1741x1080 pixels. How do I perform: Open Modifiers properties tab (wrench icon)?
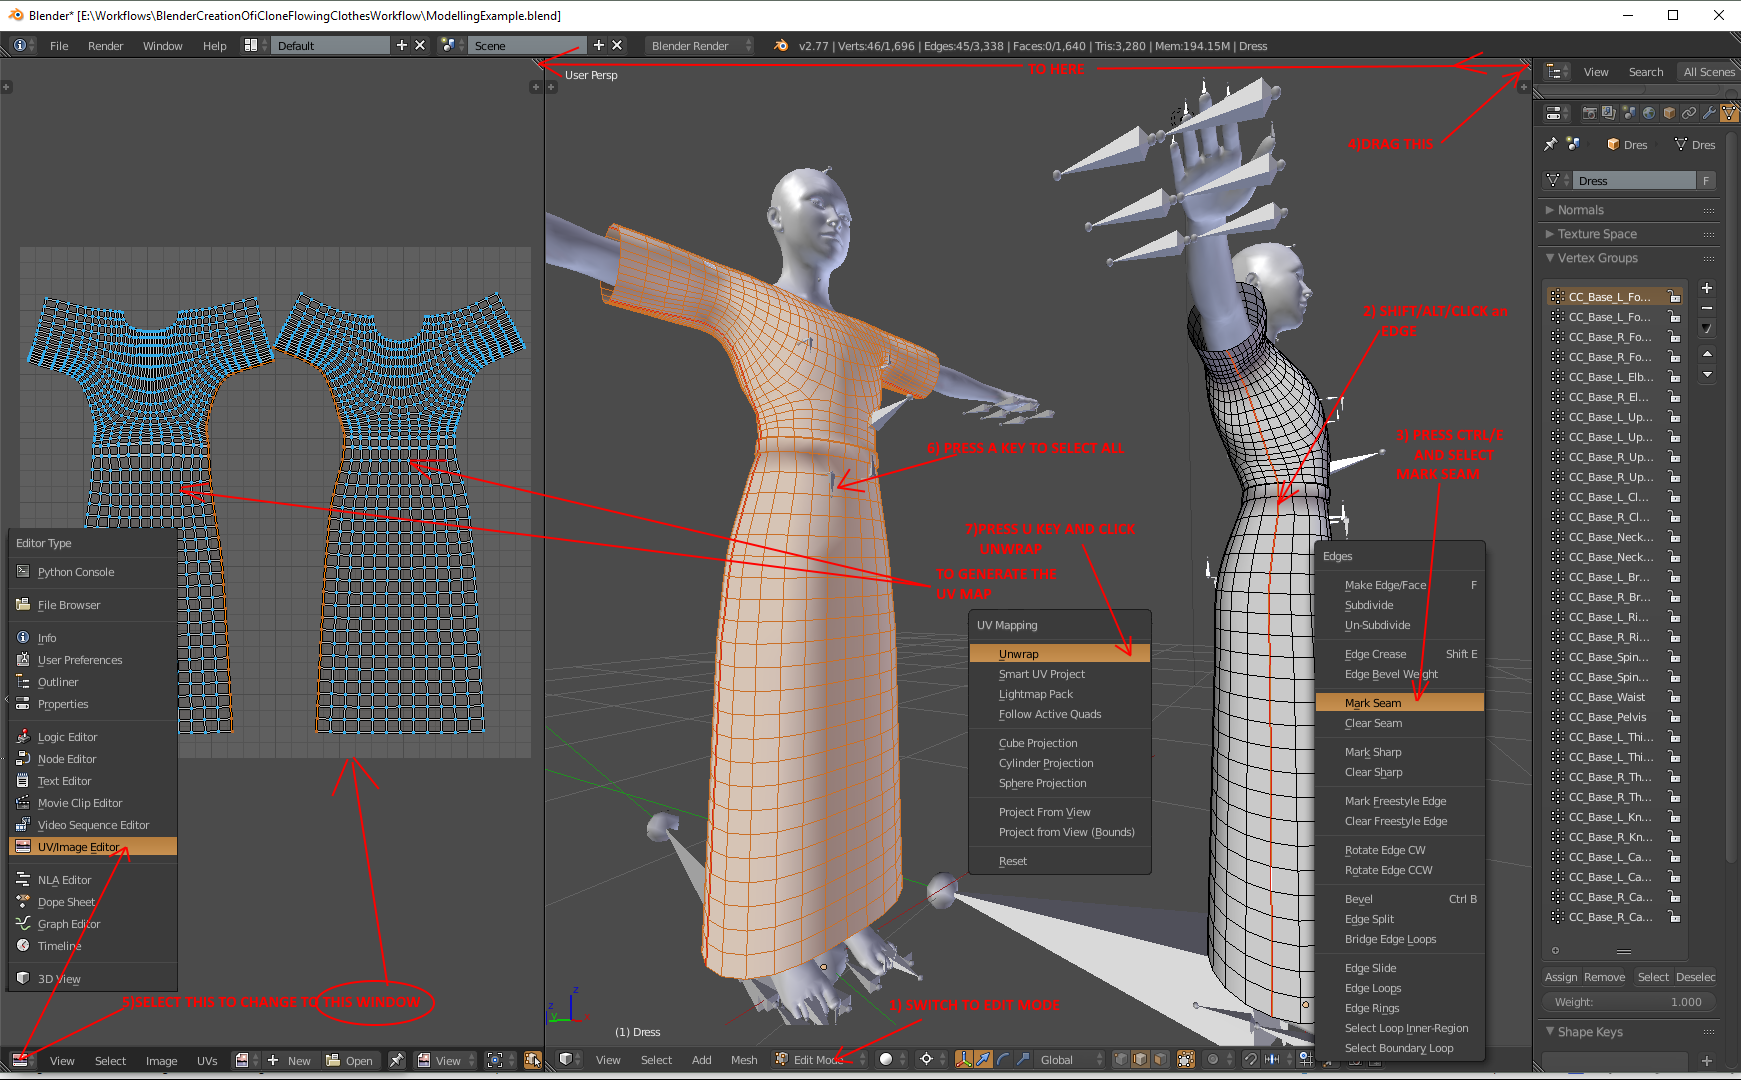tap(1709, 113)
